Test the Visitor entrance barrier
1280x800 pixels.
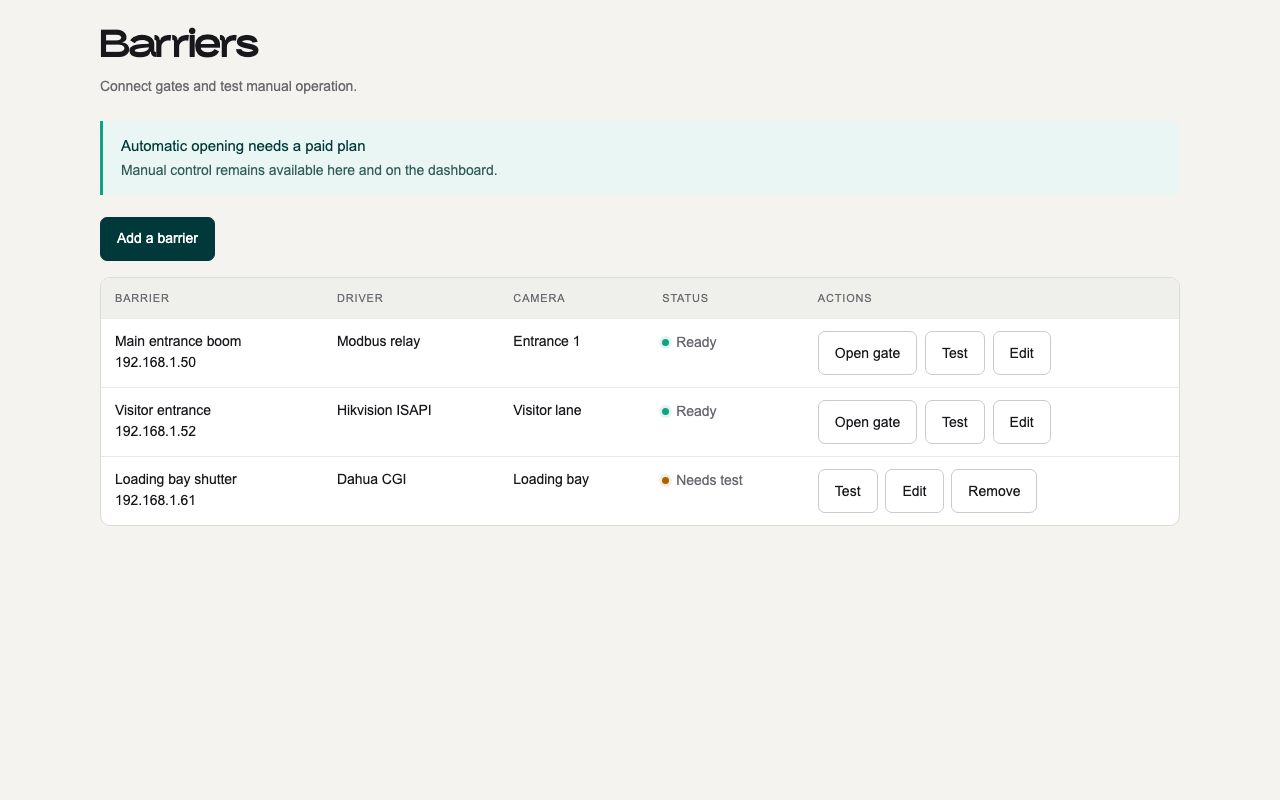pyautogui.click(x=955, y=422)
